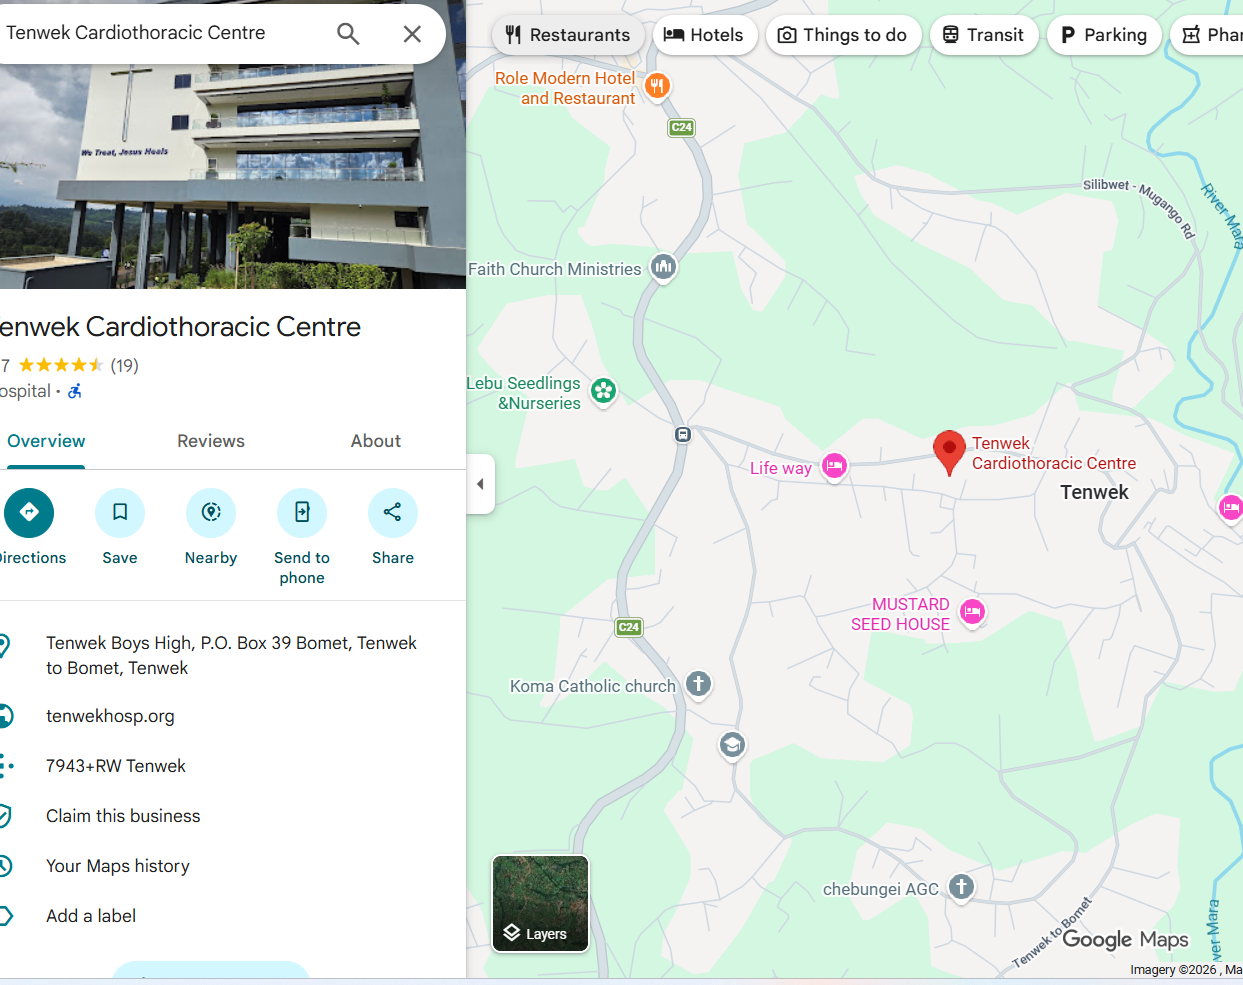Click the search magnifier icon
Screen dimensions: 1243x985
(348, 34)
